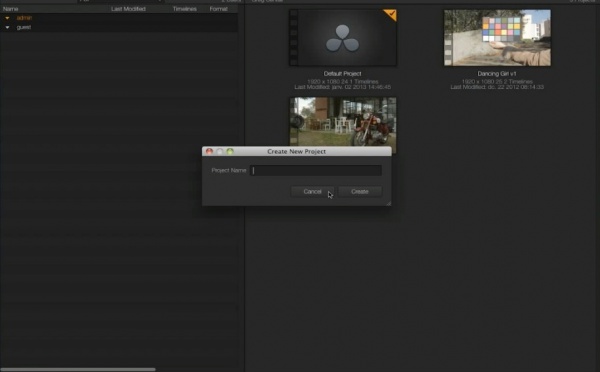Open the Dancing Girl v1 thumbnail
This screenshot has width=600, height=372.
[x=497, y=38]
